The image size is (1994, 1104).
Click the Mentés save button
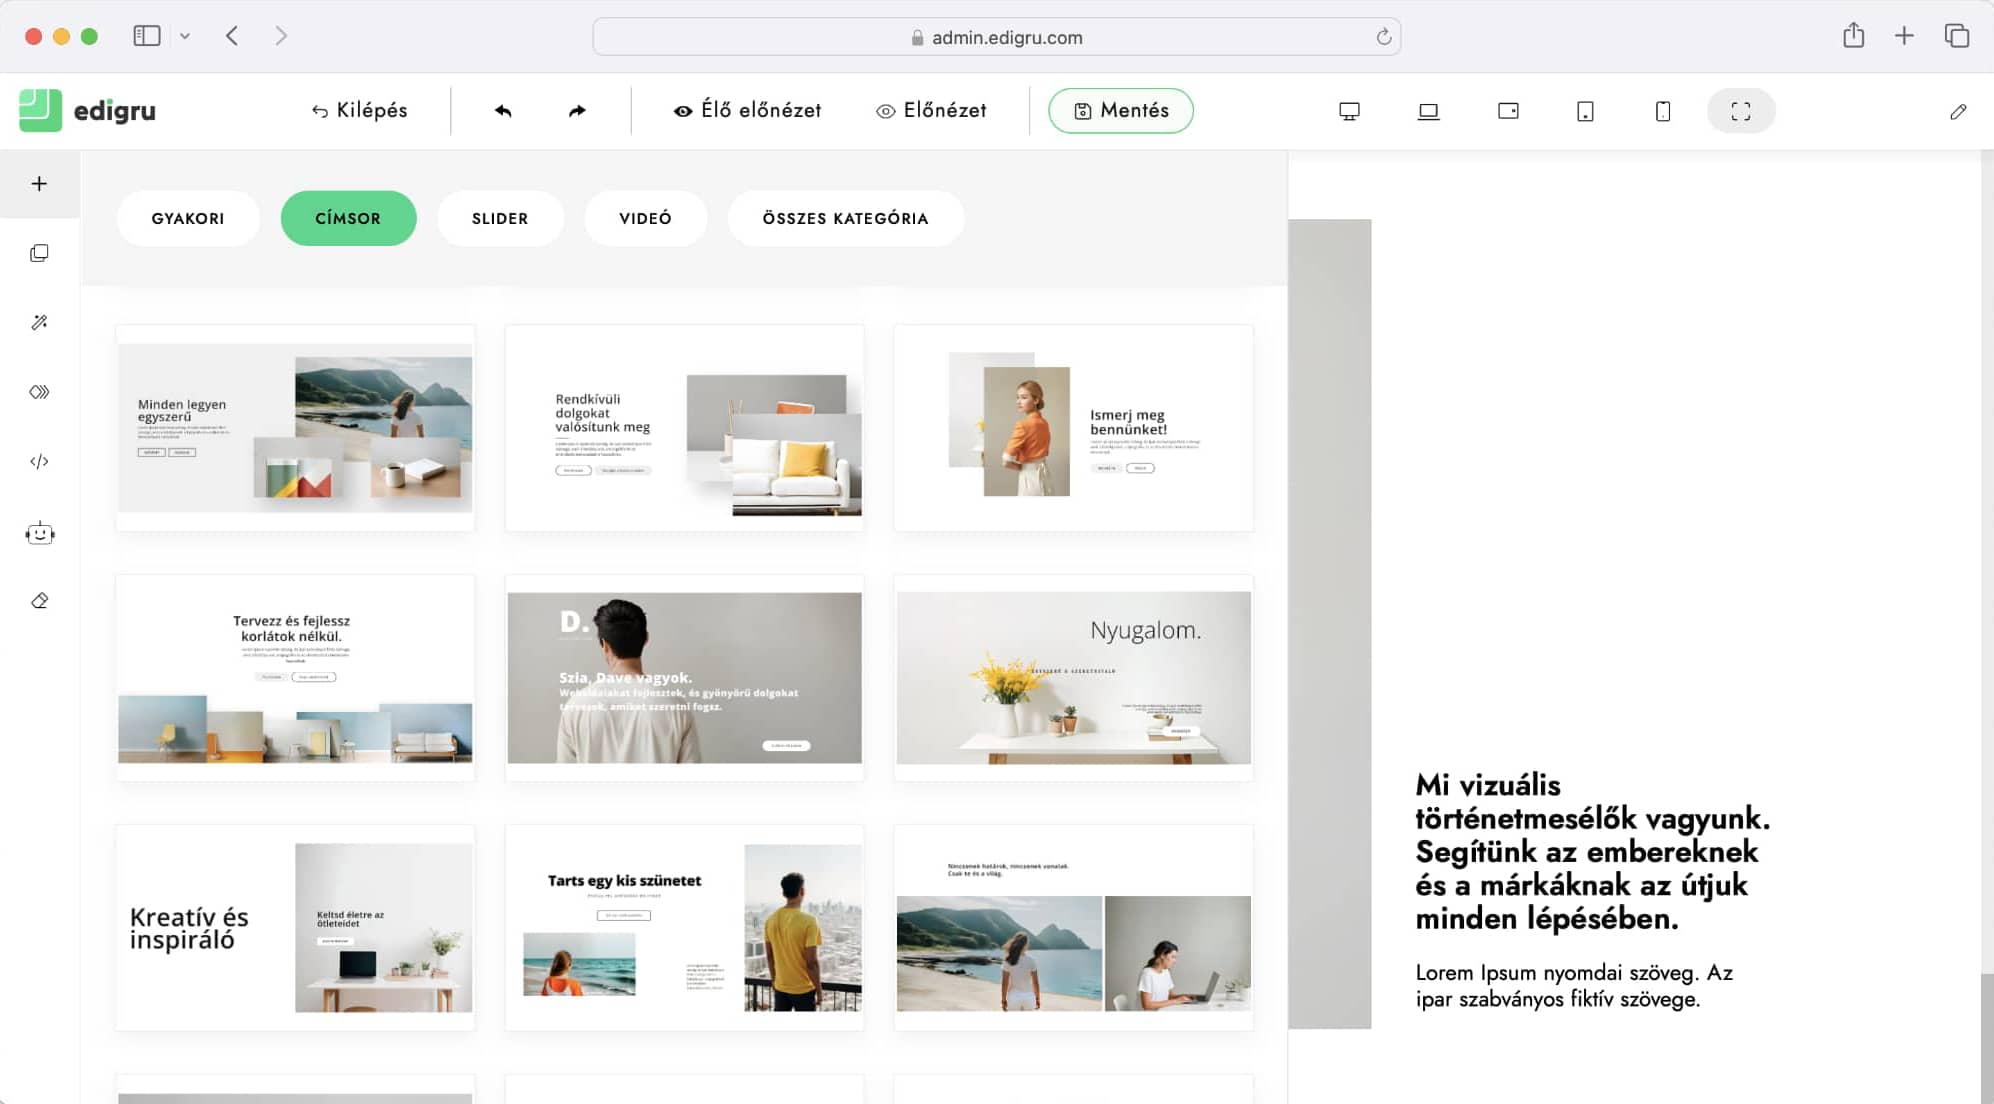pyautogui.click(x=1120, y=111)
